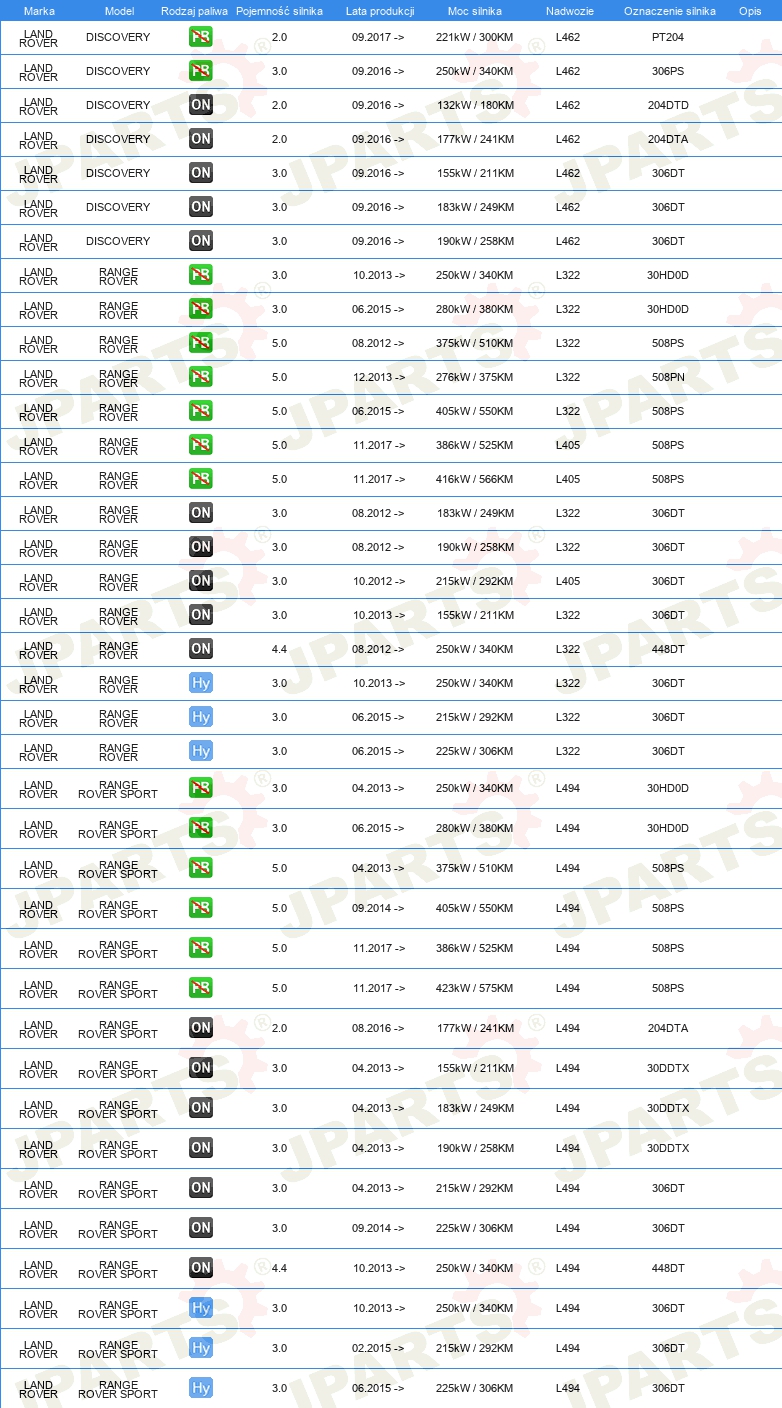This screenshot has height=1408, width=782.
Task: Click the Pojemność silnika column header
Action: click(x=280, y=11)
